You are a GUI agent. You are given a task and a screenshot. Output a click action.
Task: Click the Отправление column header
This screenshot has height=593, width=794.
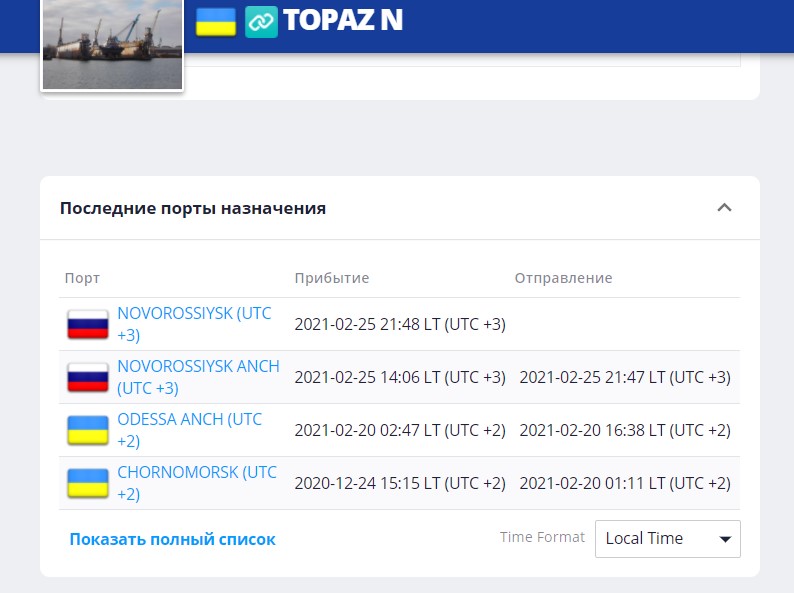click(563, 278)
